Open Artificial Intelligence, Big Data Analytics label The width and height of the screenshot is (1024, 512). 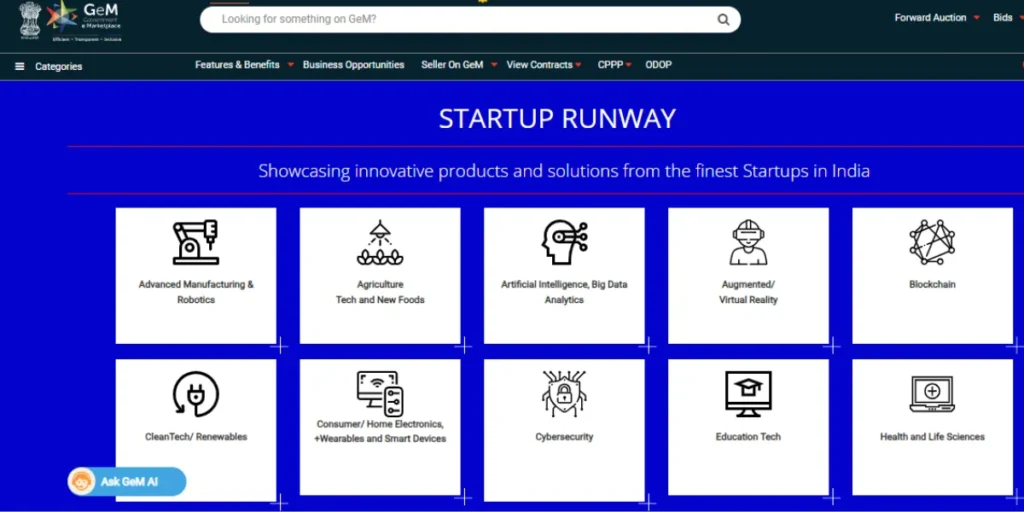click(x=564, y=292)
